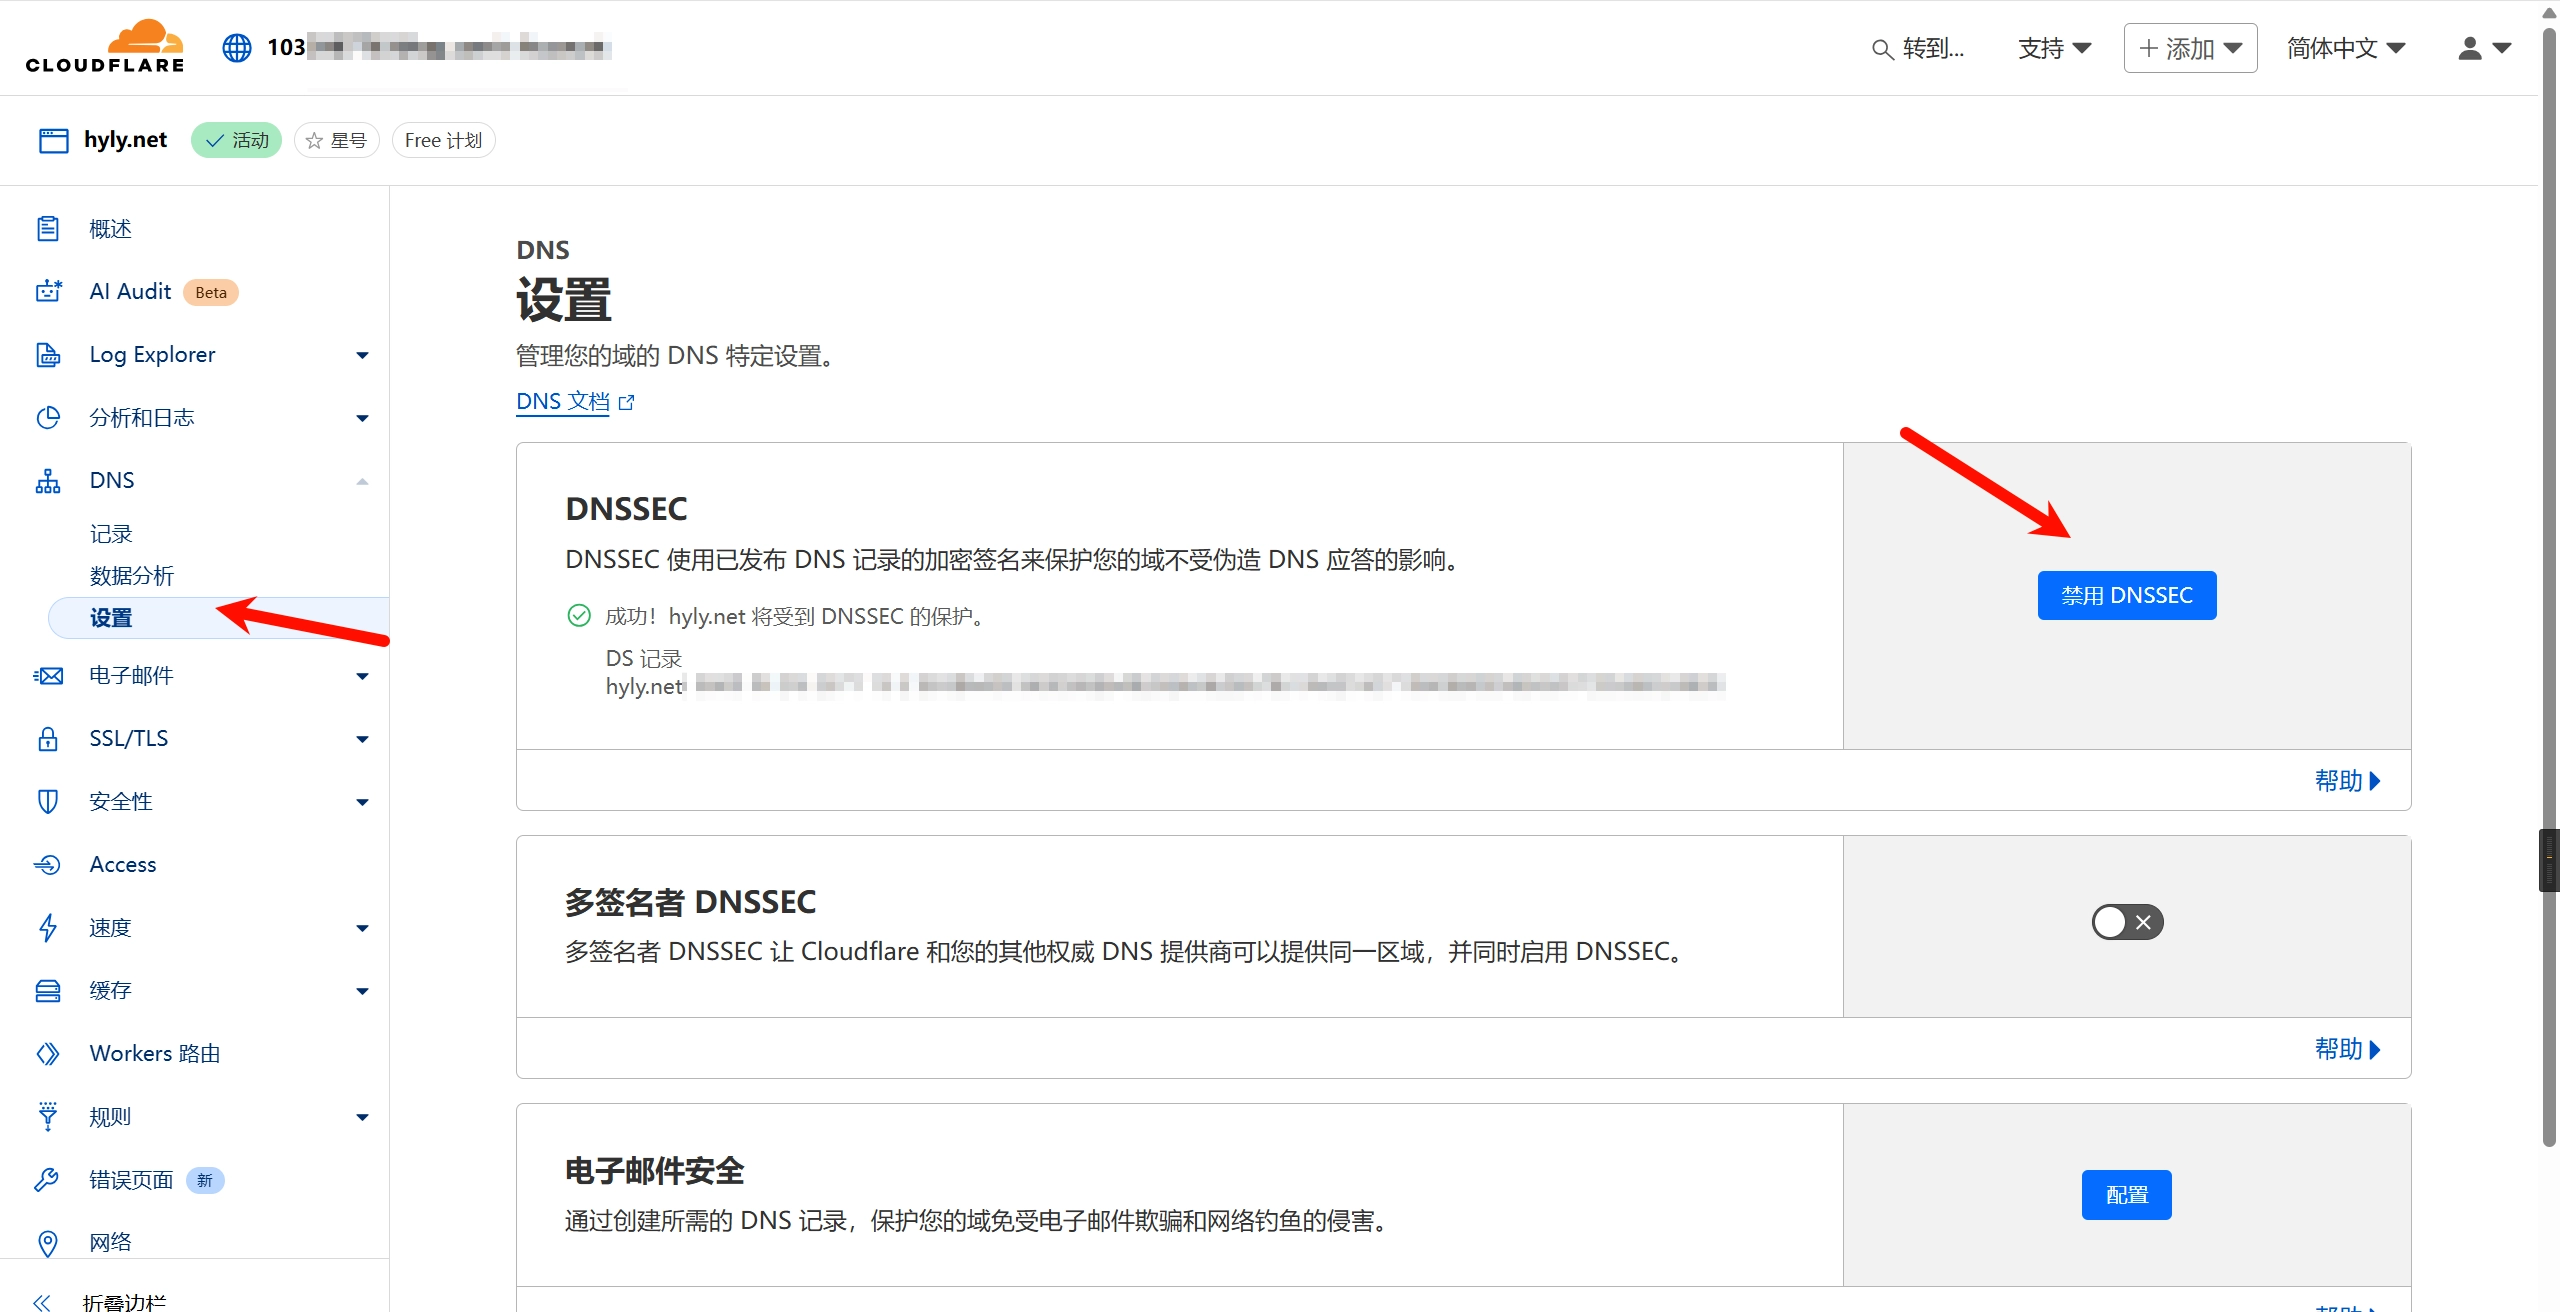The width and height of the screenshot is (2560, 1312).
Task: Expand the 电子邮件 submenu arrow
Action: (362, 676)
